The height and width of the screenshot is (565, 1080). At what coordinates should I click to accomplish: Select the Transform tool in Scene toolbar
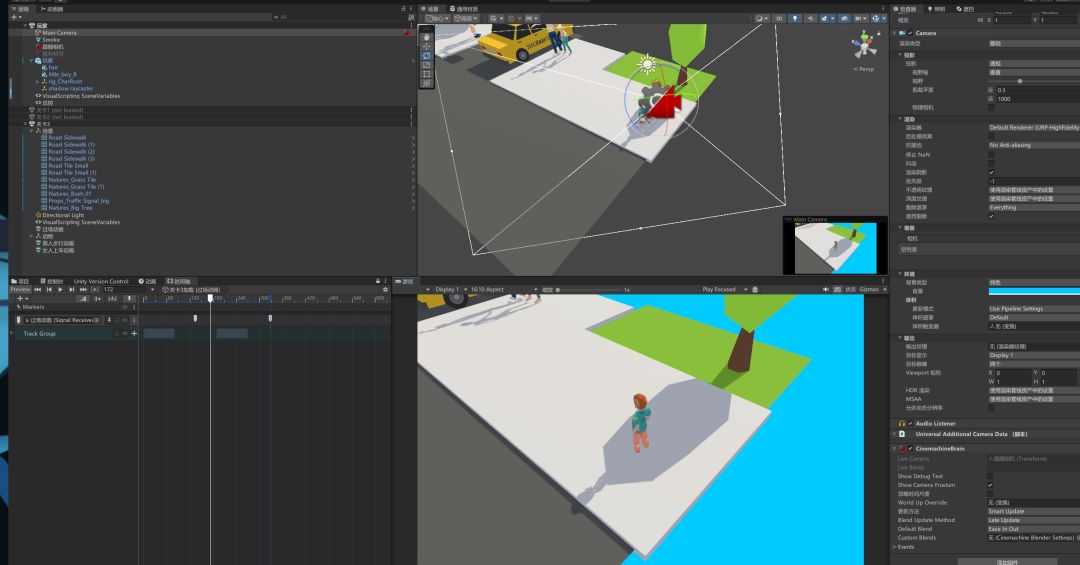[x=426, y=83]
